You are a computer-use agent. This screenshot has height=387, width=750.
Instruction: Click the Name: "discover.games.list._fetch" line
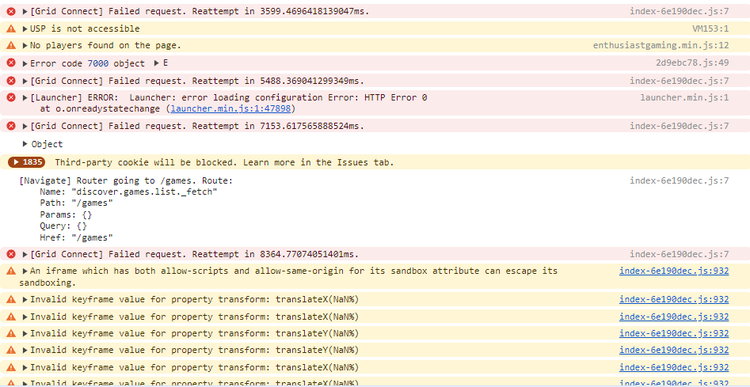point(129,192)
